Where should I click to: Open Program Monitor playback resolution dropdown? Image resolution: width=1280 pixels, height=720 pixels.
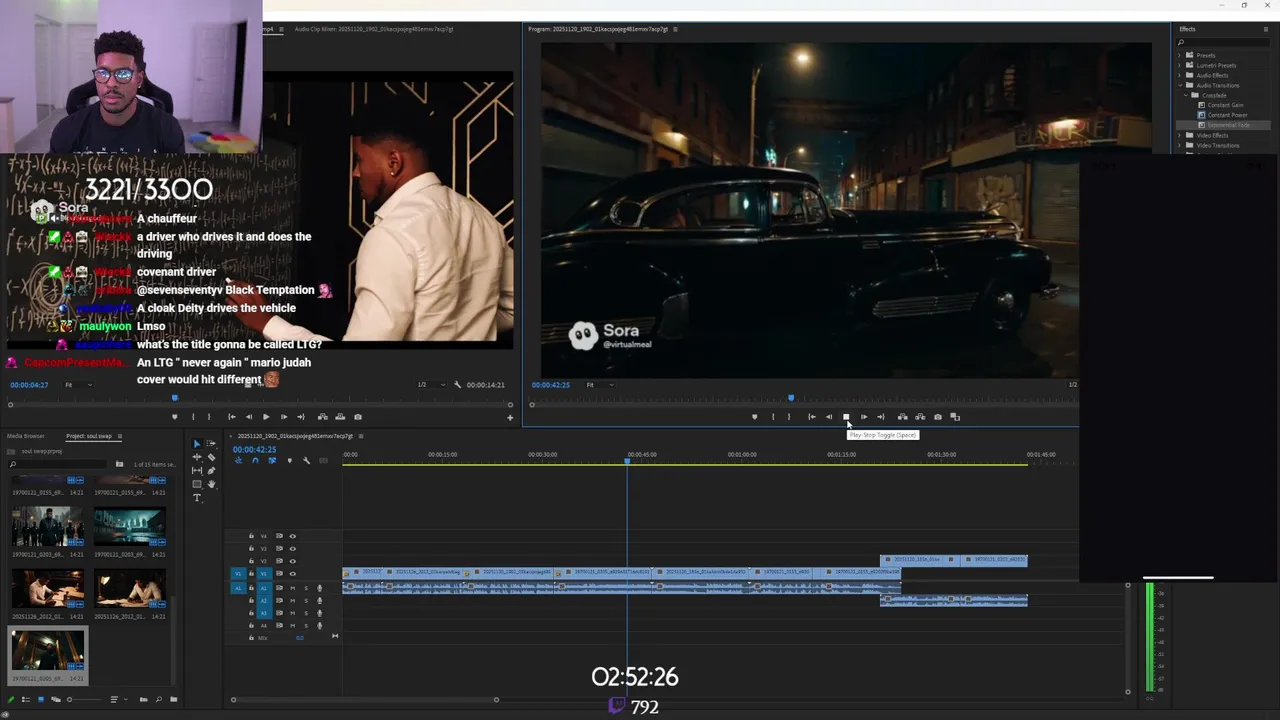[x=1072, y=385]
